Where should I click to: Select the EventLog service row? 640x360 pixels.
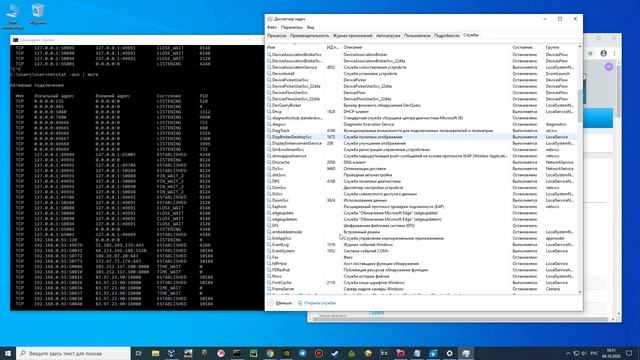click(421, 244)
